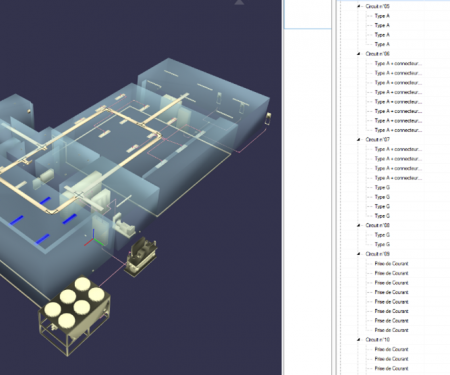Screen dimensions: 450x375
Task: Collapse the Circuit n°09 expander arrow
Action: [x=359, y=254]
